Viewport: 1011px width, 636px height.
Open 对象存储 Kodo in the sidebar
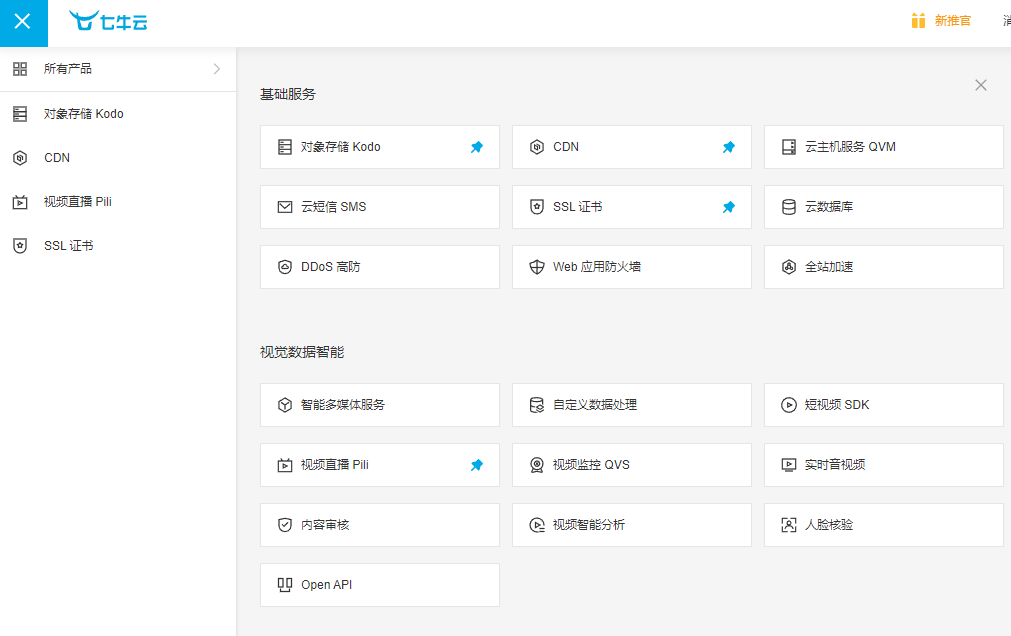coord(118,114)
